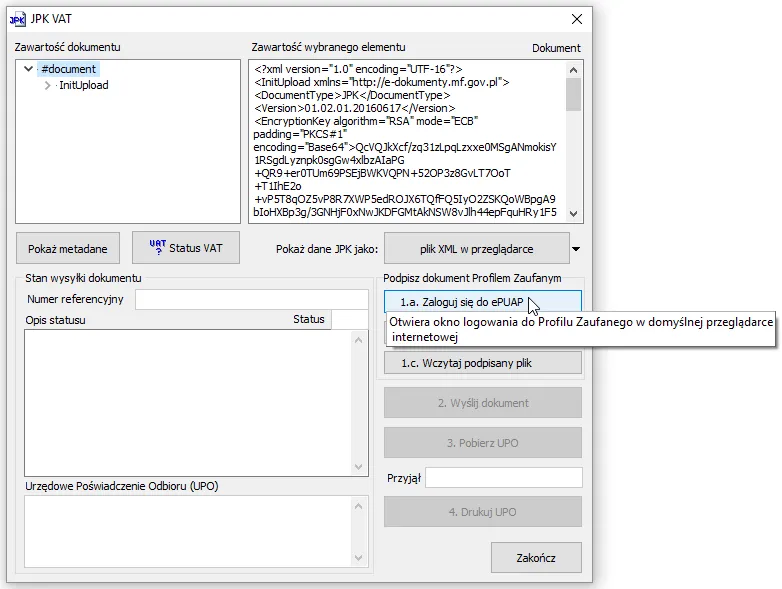
Task: Select the #document tree item
Action: [x=68, y=69]
